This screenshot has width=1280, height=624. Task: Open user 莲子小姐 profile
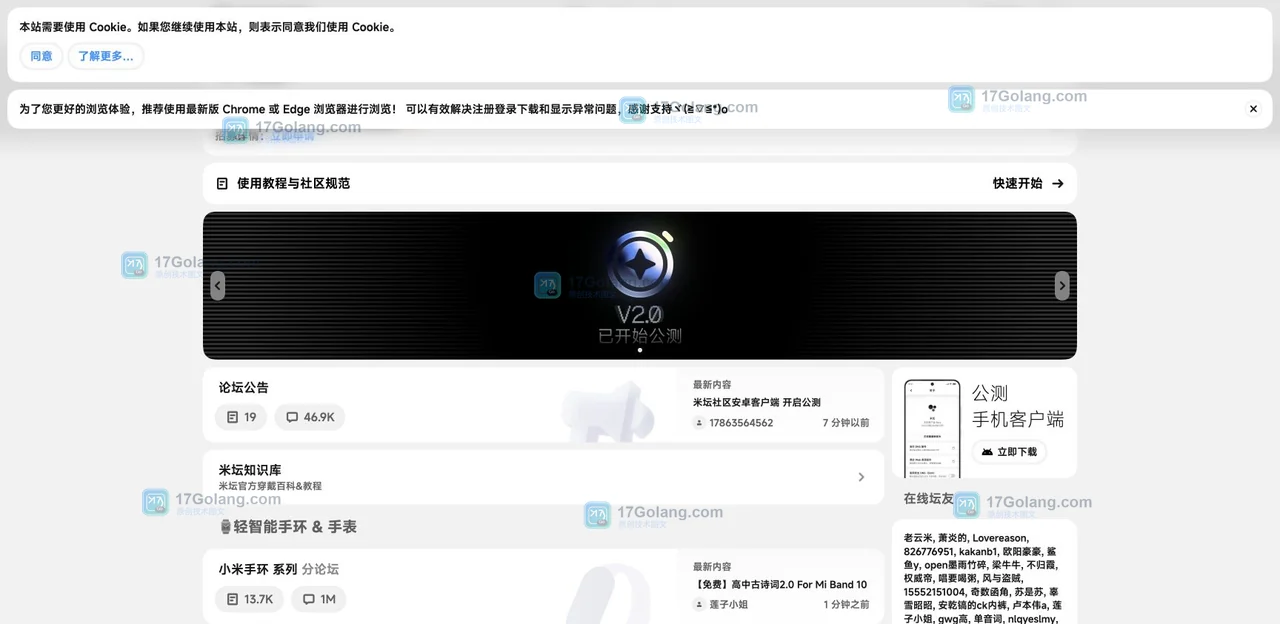point(729,605)
